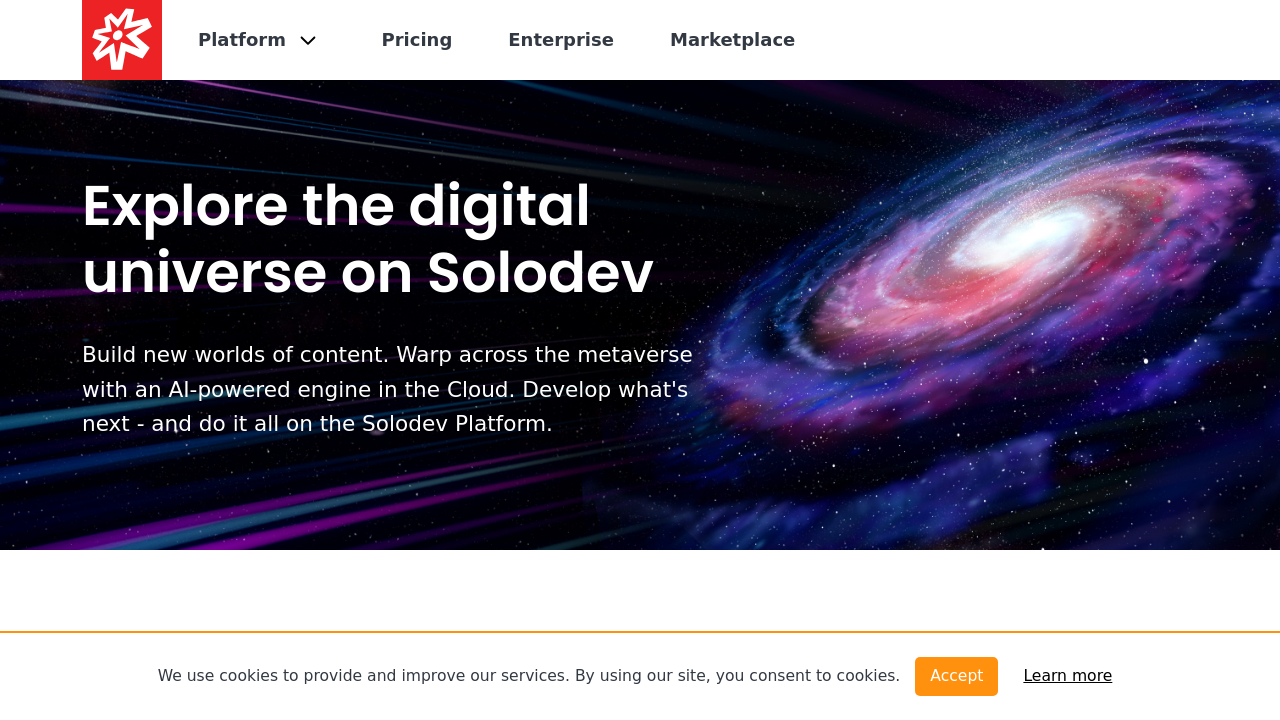The width and height of the screenshot is (1280, 720).
Task: Open the Enterprise nav link
Action: point(560,40)
